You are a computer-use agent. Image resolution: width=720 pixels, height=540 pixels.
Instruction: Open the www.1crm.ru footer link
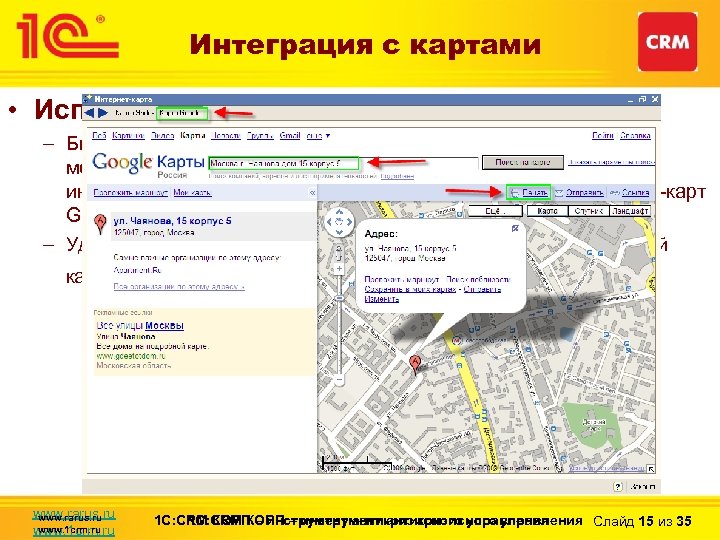(70, 530)
